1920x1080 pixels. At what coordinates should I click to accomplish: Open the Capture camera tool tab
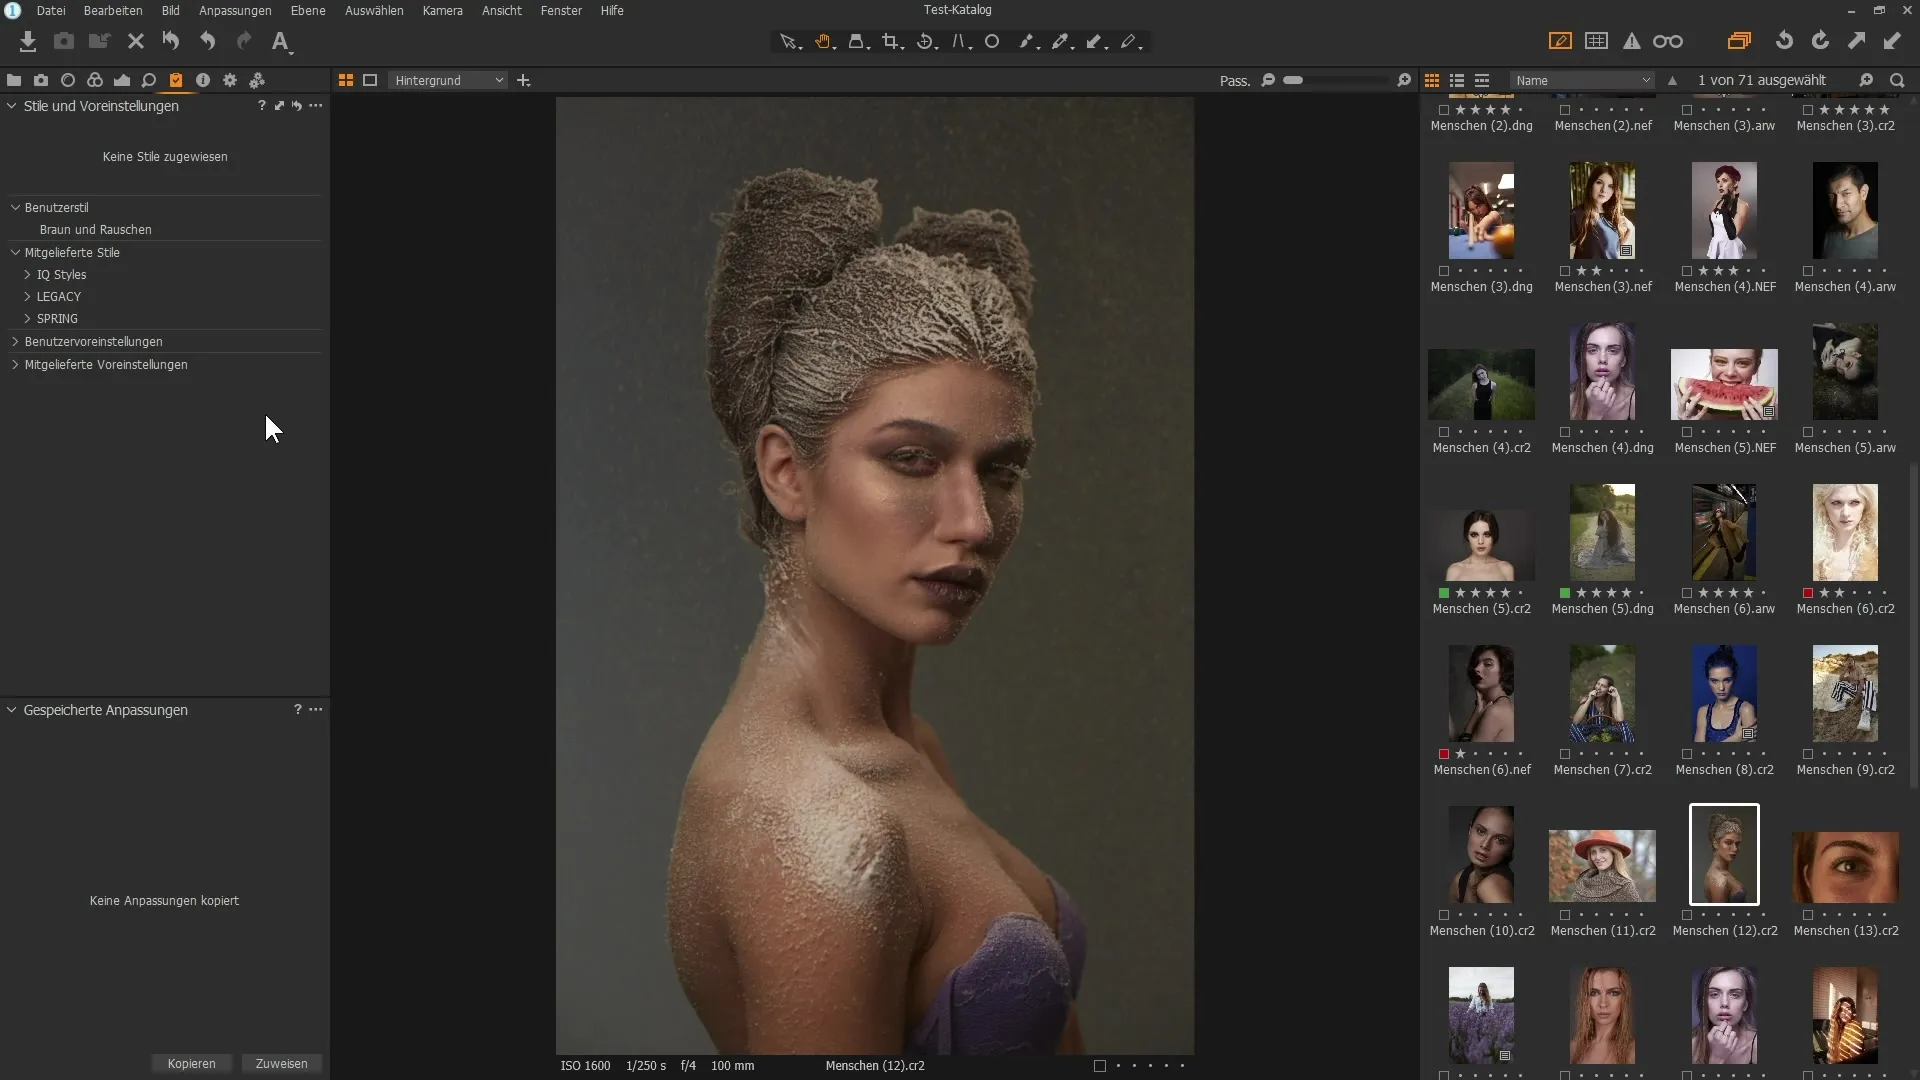pyautogui.click(x=41, y=80)
